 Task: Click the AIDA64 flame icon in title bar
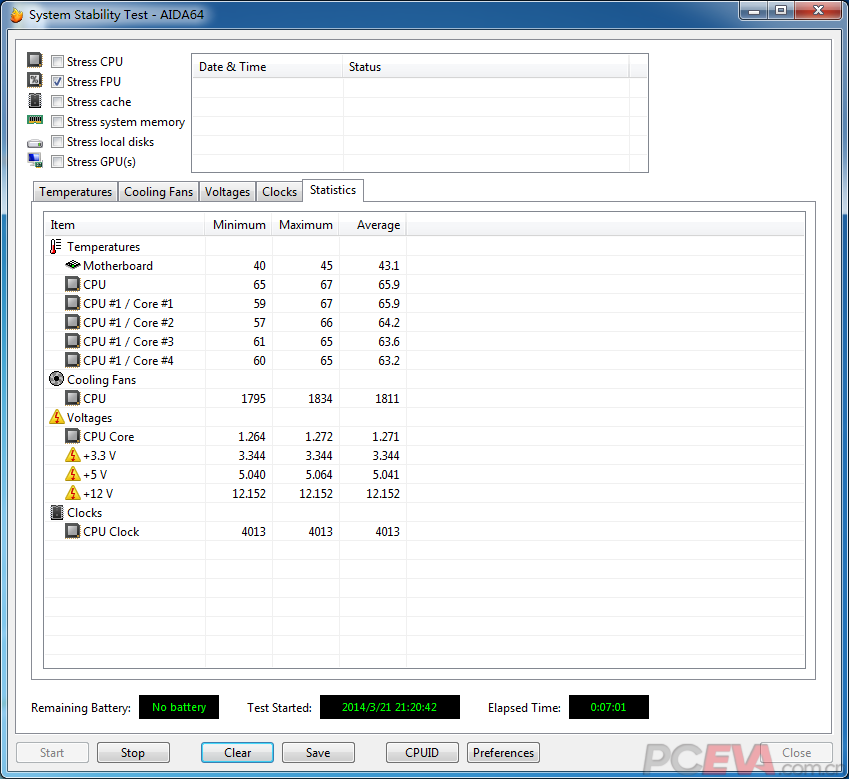coord(14,15)
